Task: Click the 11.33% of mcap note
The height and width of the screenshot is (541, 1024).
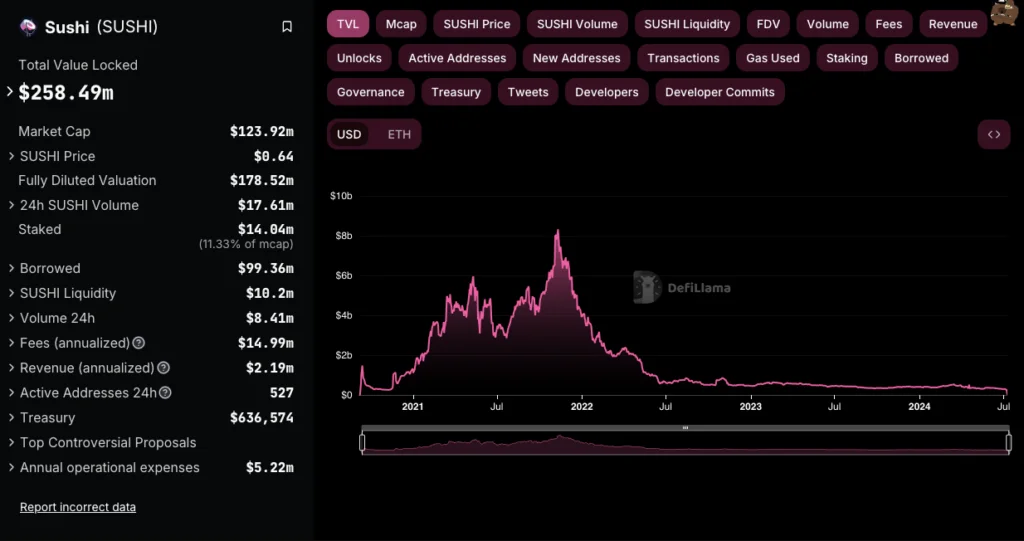Action: [x=246, y=244]
